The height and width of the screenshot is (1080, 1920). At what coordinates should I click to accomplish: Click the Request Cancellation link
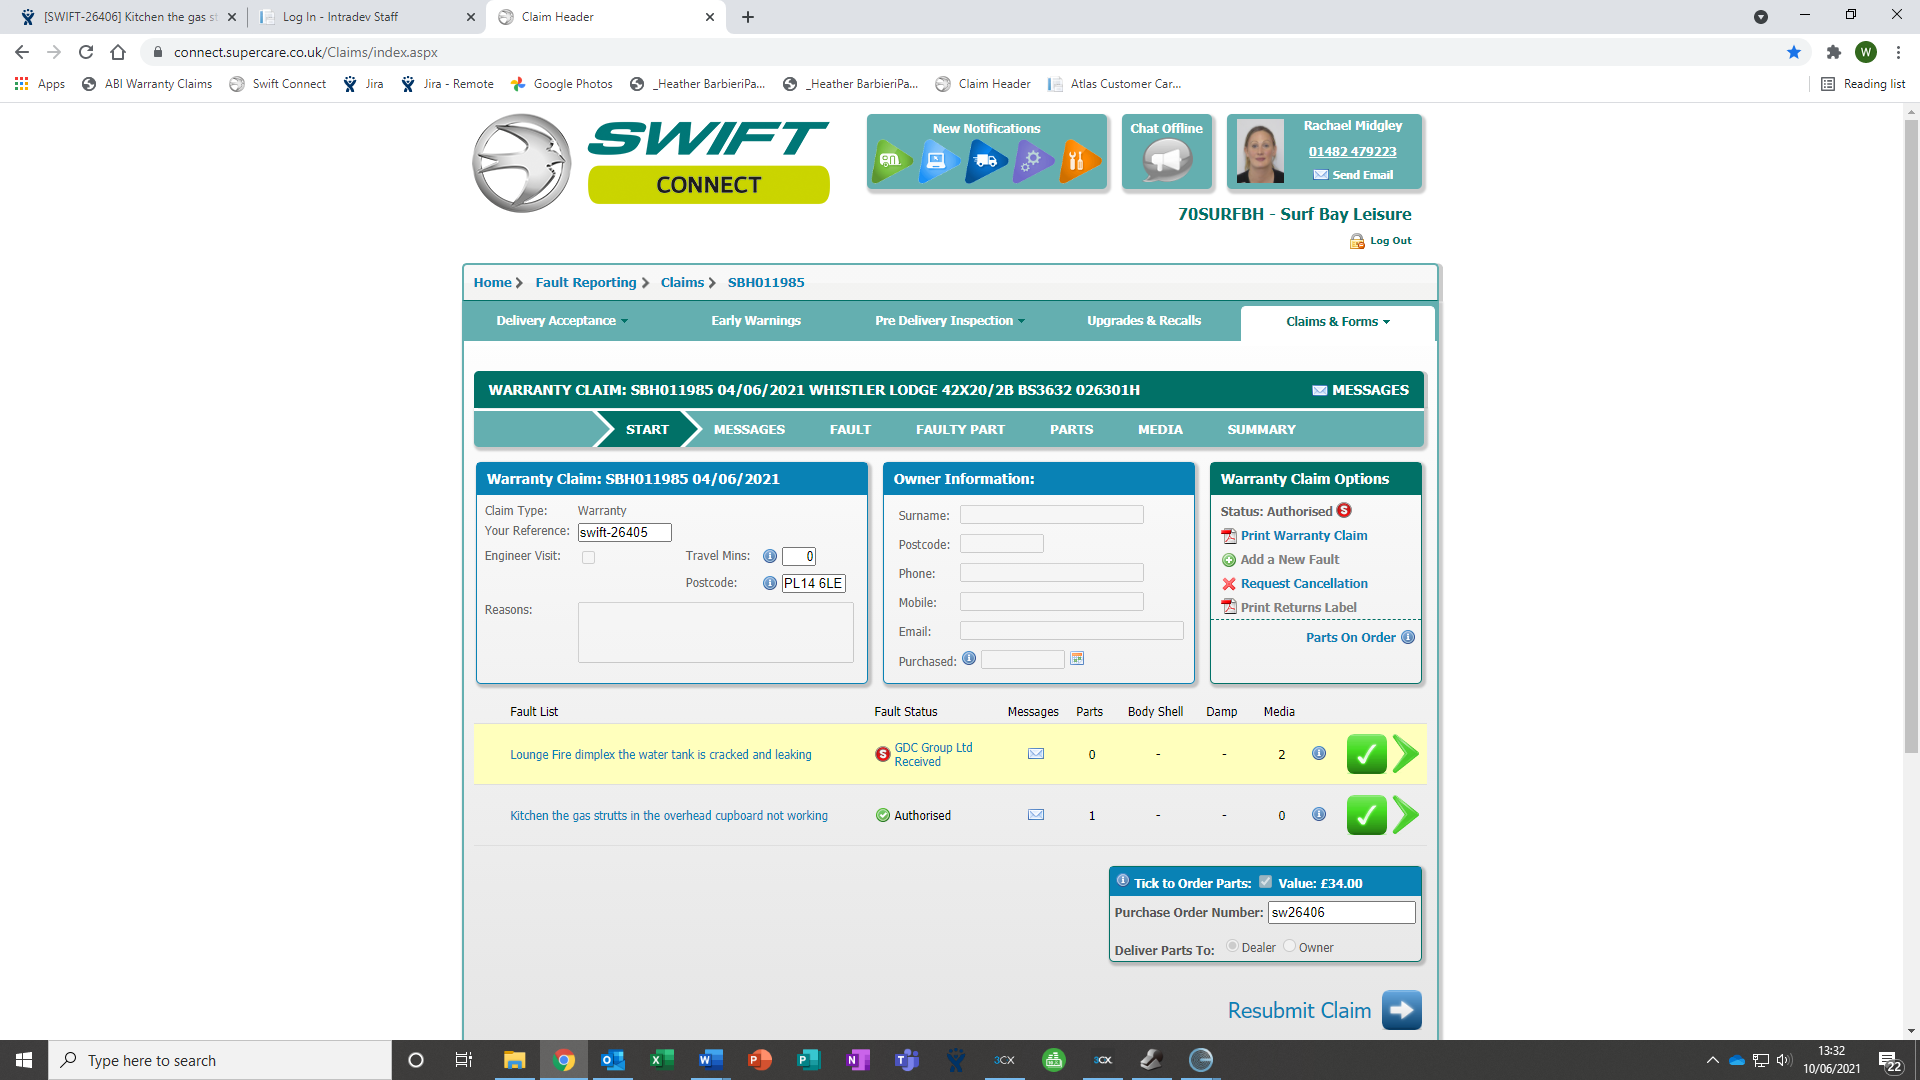click(1304, 584)
